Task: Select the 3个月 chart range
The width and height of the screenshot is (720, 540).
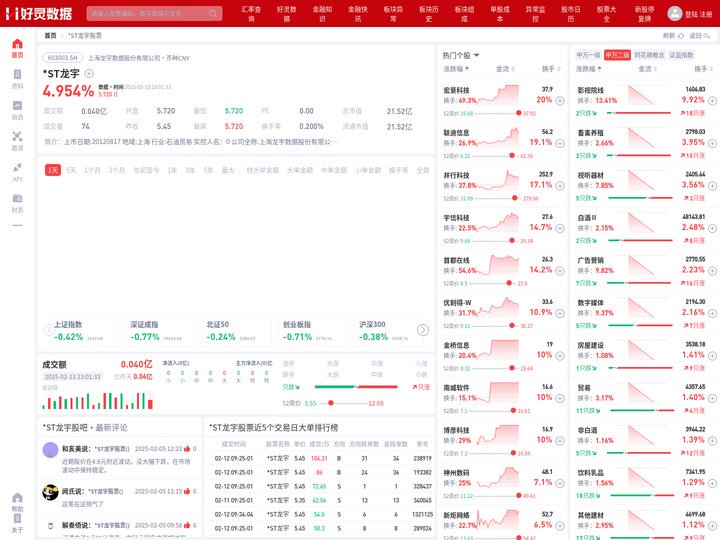Action: [x=117, y=170]
